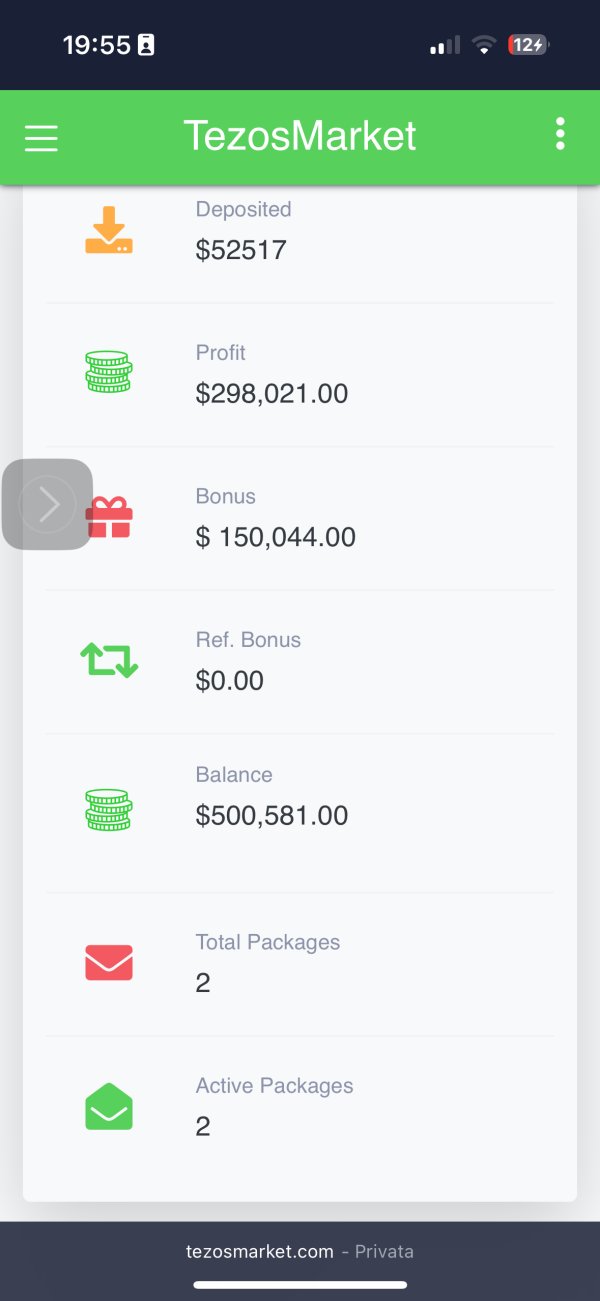Viewport: 600px width, 1301px height.
Task: Tap the Ref. Bonus $0.00 value
Action: (230, 681)
